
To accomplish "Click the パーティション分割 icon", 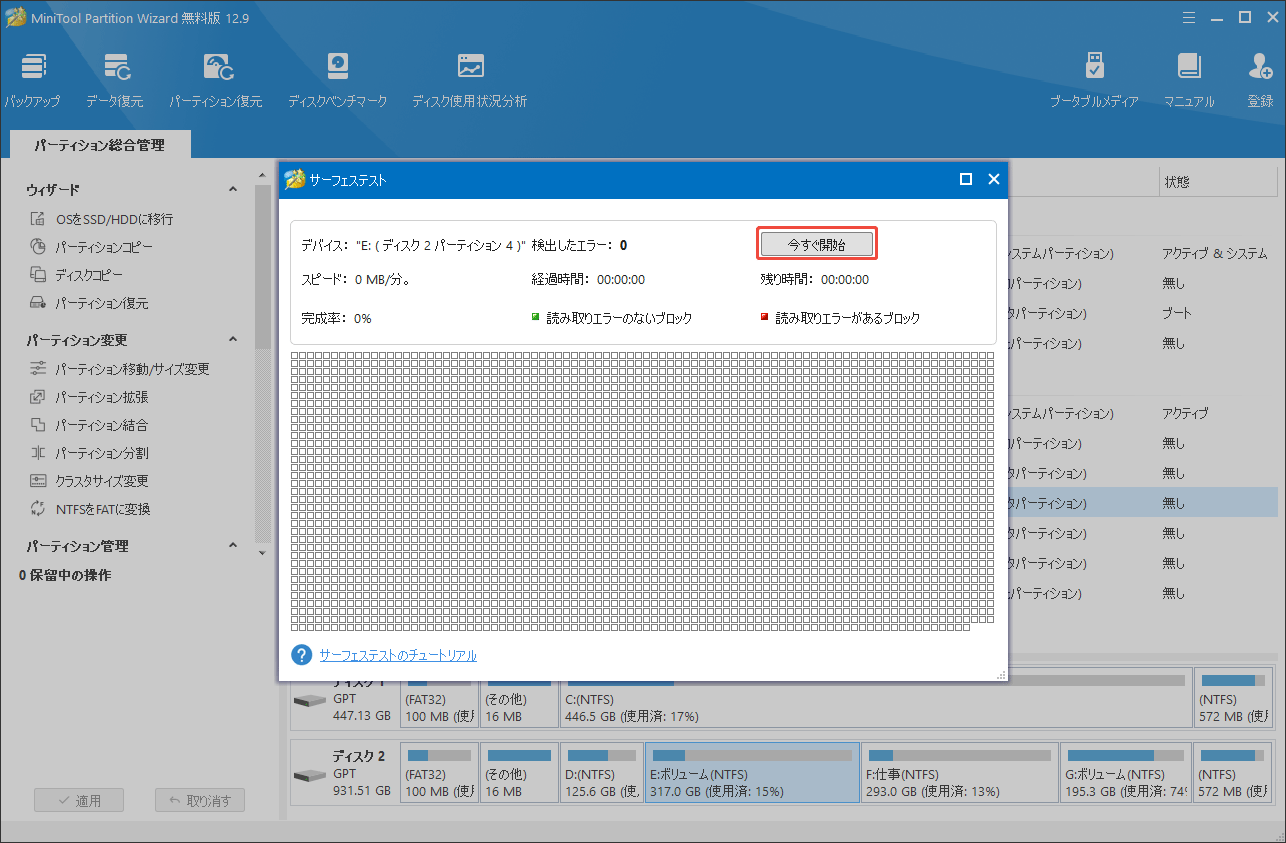I will click(x=38, y=453).
